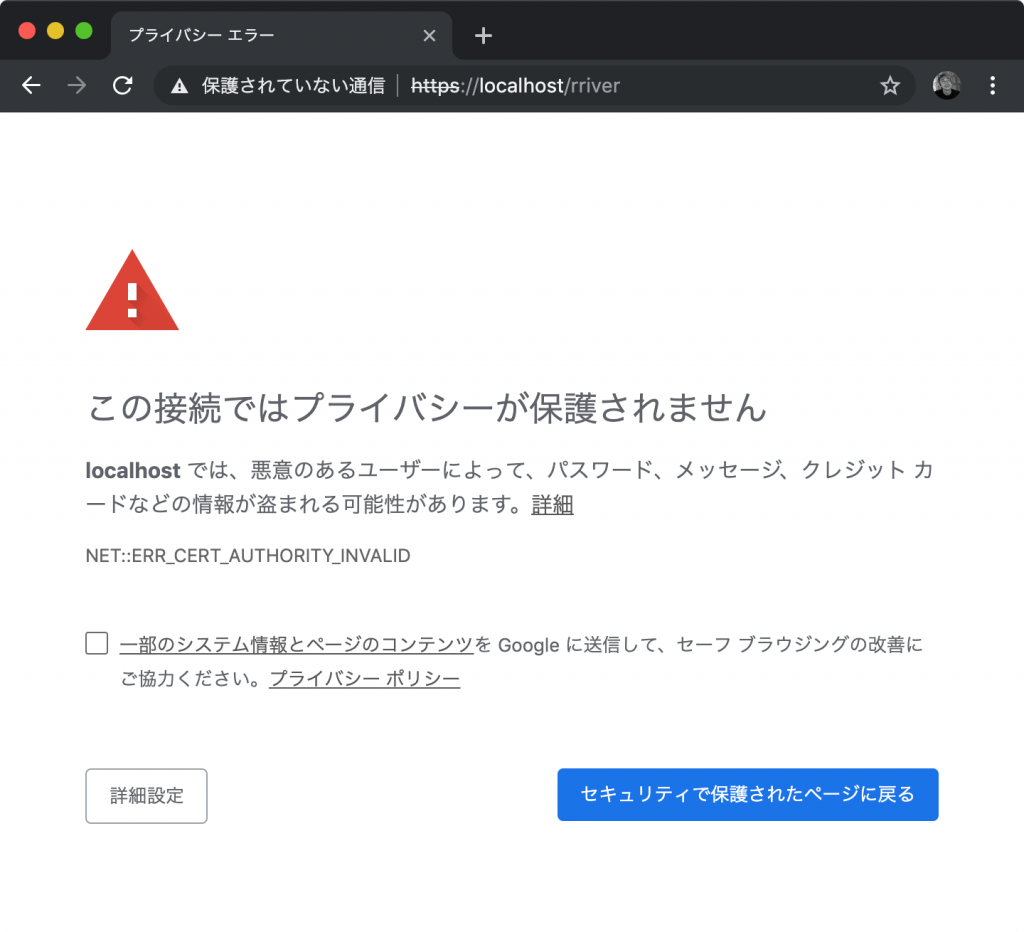This screenshot has width=1024, height=932.
Task: Open the Chrome three-dot menu
Action: 993,86
